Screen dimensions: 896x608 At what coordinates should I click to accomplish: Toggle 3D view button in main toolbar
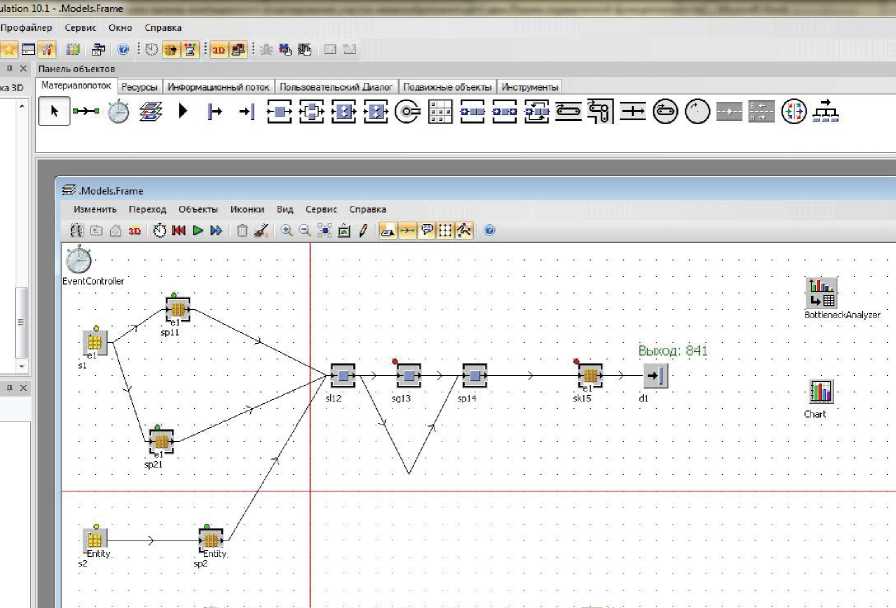tap(218, 48)
